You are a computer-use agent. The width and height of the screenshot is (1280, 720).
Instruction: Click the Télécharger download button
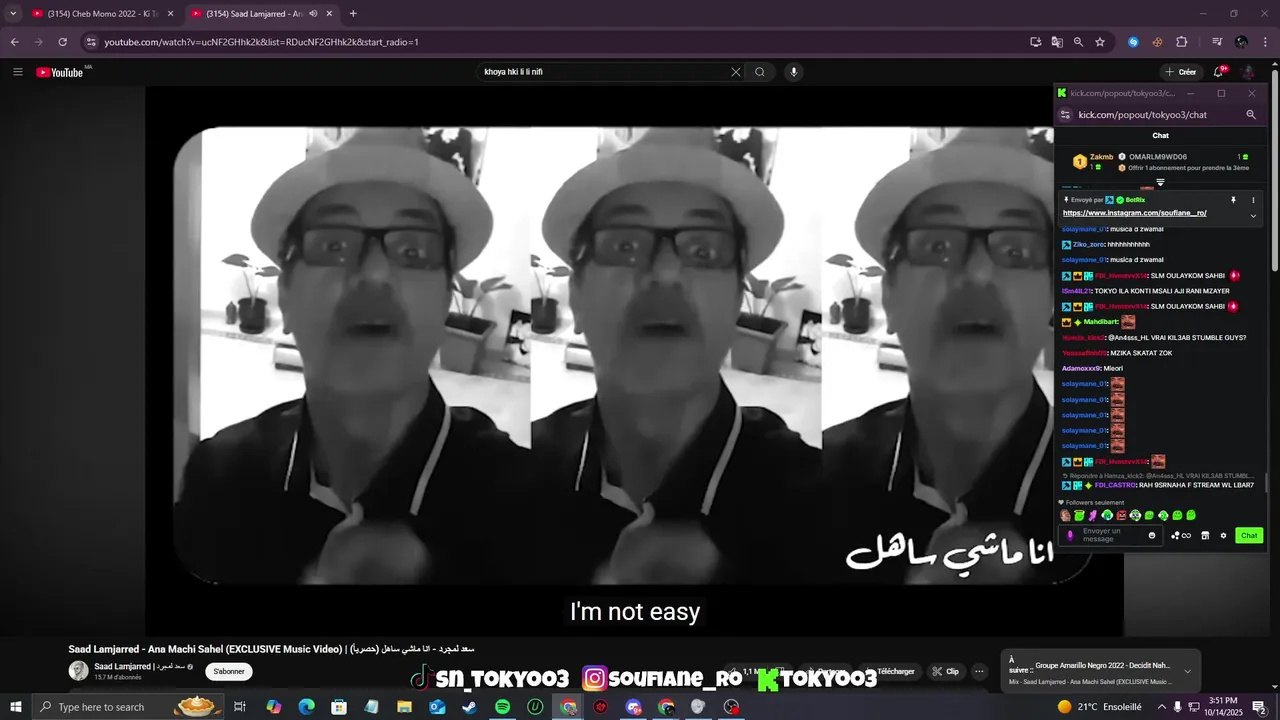tap(890, 672)
